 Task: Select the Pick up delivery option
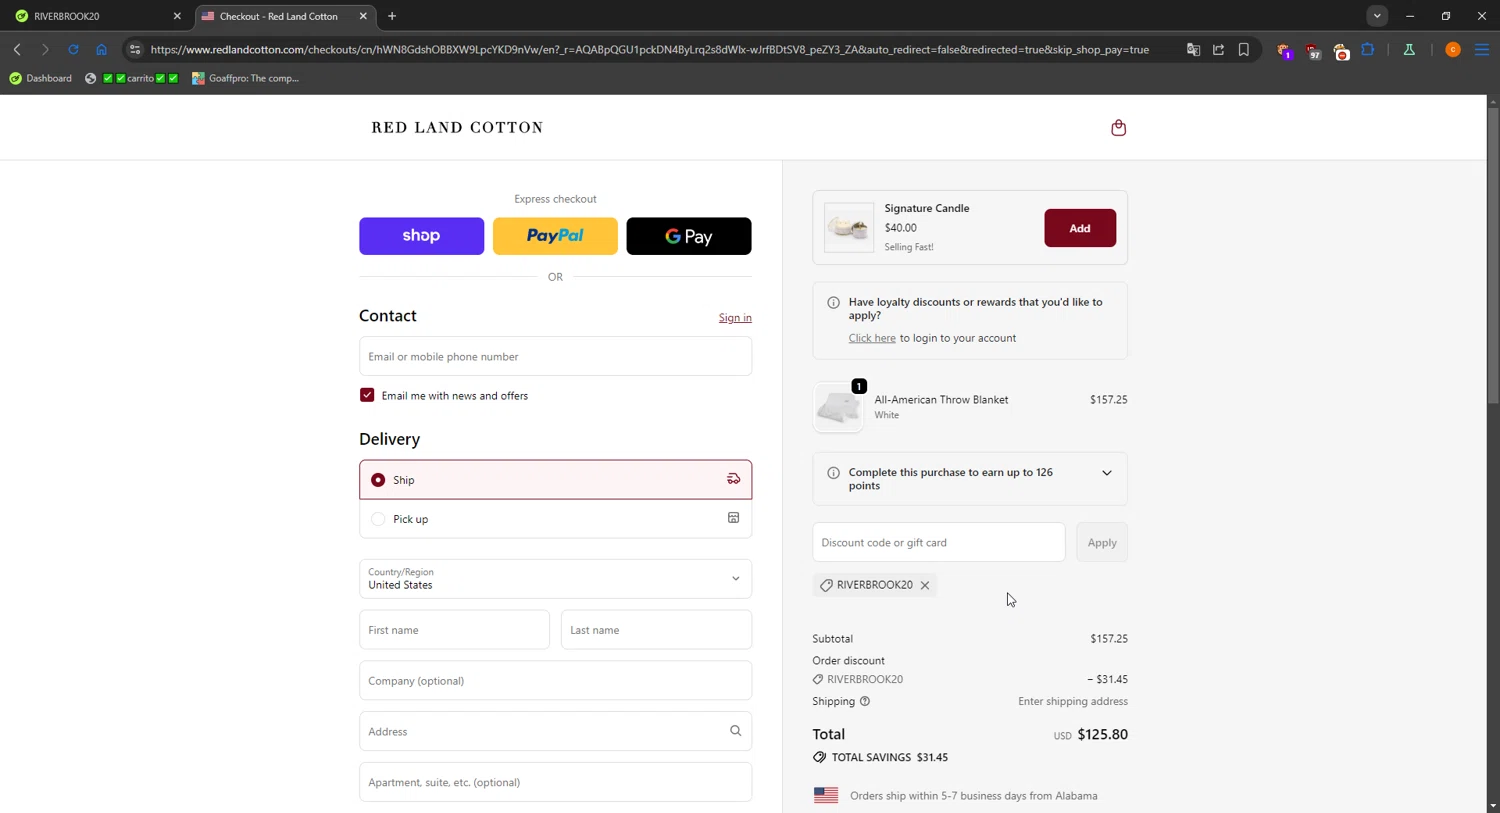pyautogui.click(x=555, y=519)
